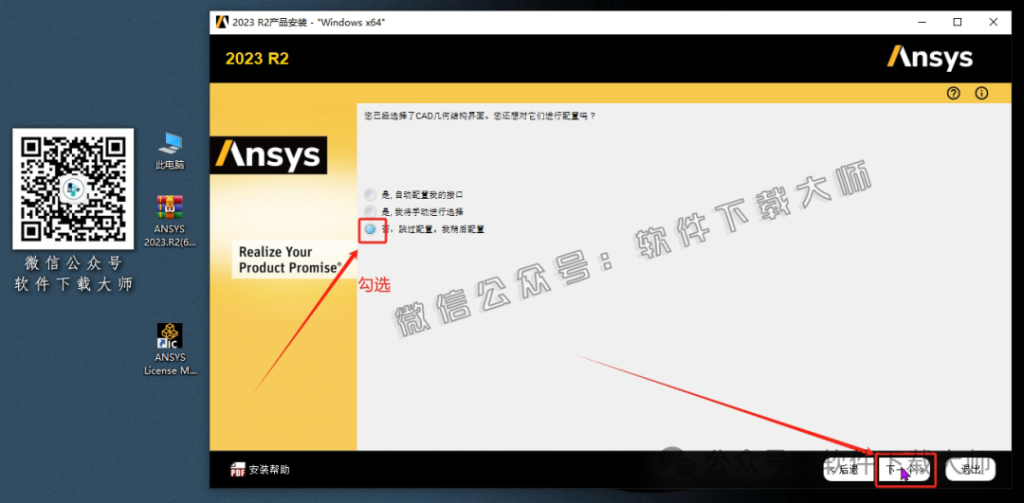
Task: Open the 安装帮助 PDF icon
Action: click(238, 470)
